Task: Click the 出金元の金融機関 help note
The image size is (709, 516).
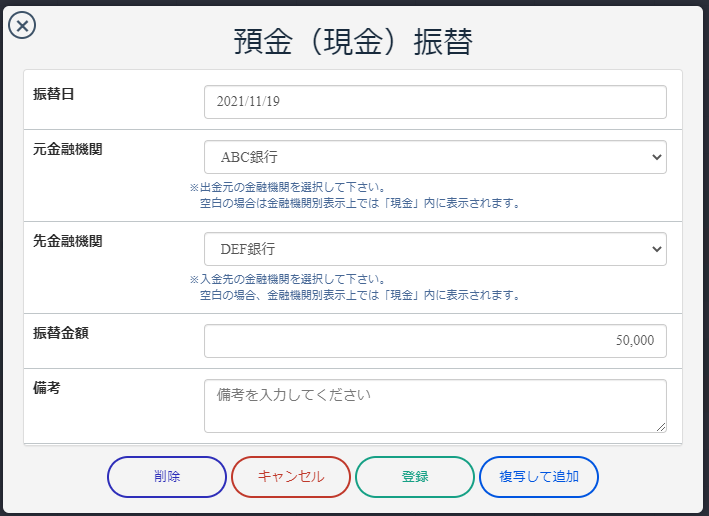Action: pyautogui.click(x=355, y=195)
